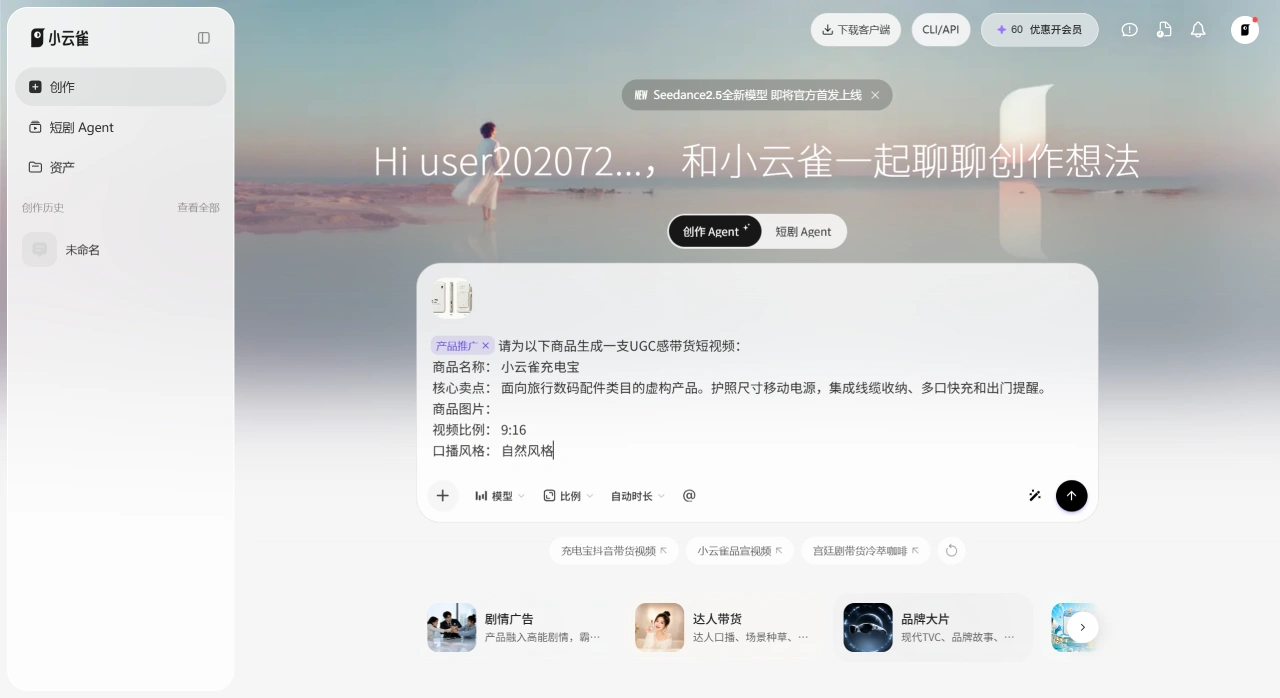Switch to 短剧 Agent tab
1280x698 pixels.
coord(803,231)
